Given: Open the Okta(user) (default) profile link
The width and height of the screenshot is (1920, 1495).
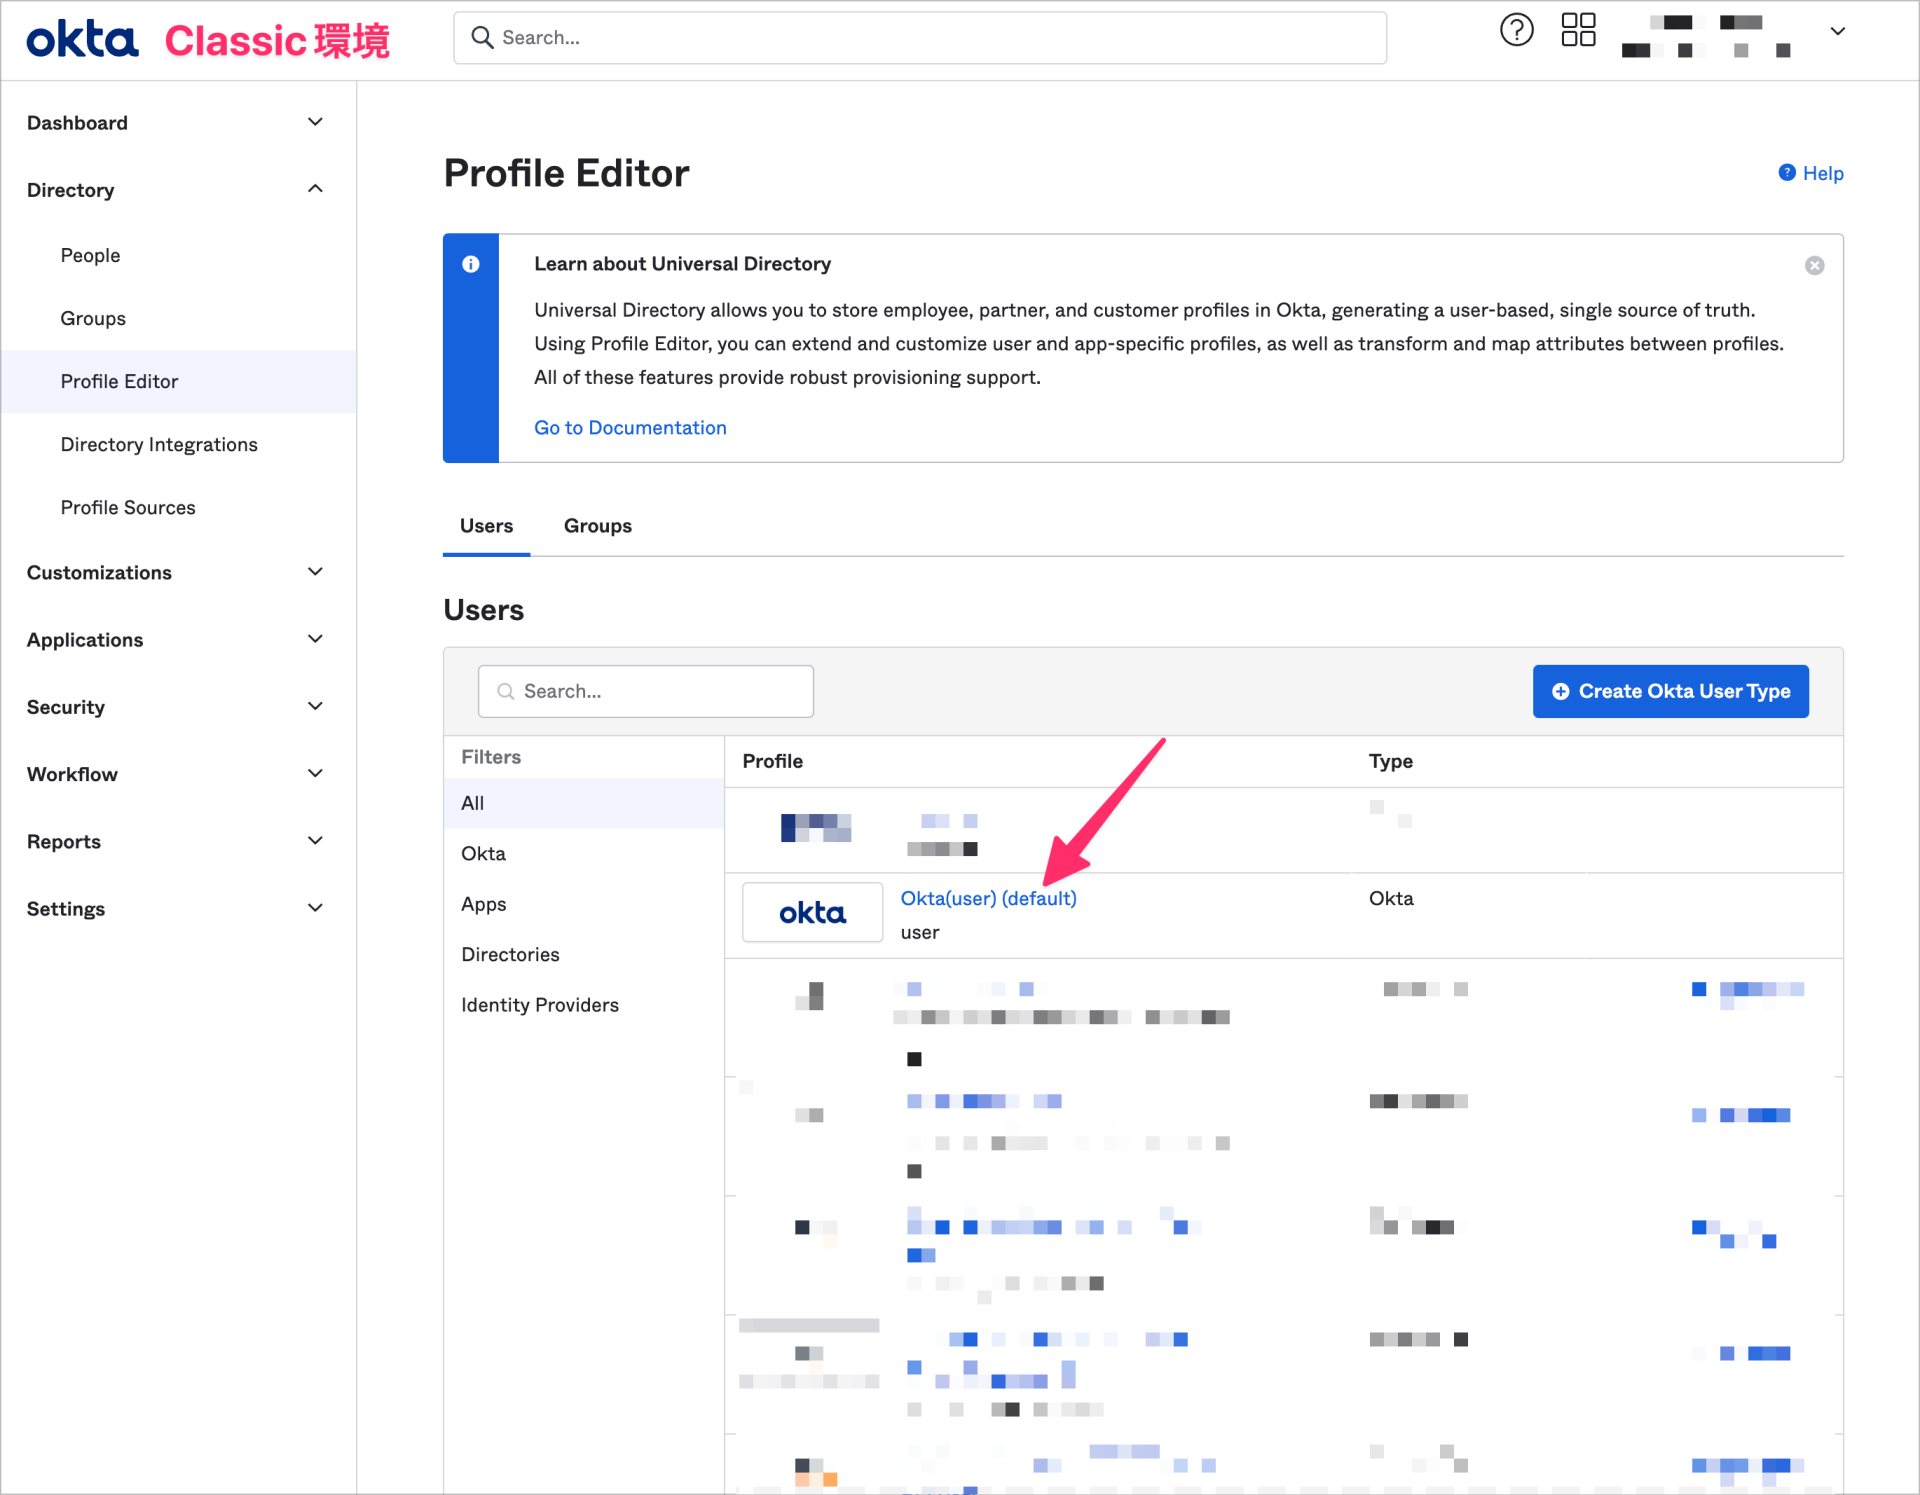Looking at the screenshot, I should [988, 898].
